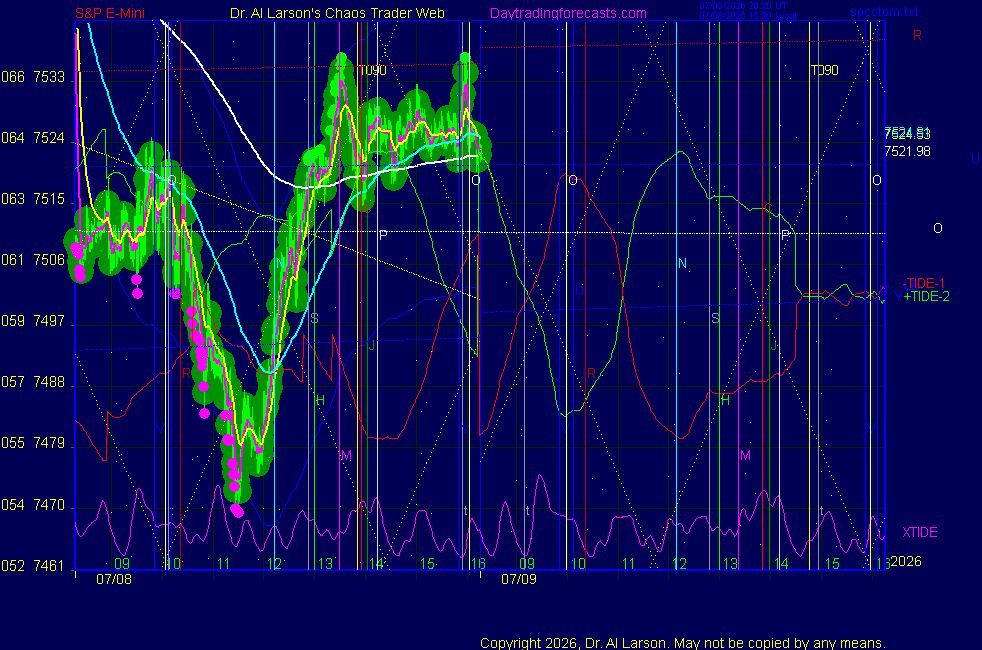Click the 07/09 date axis label
Viewport: 982px width, 650px height.
point(519,579)
